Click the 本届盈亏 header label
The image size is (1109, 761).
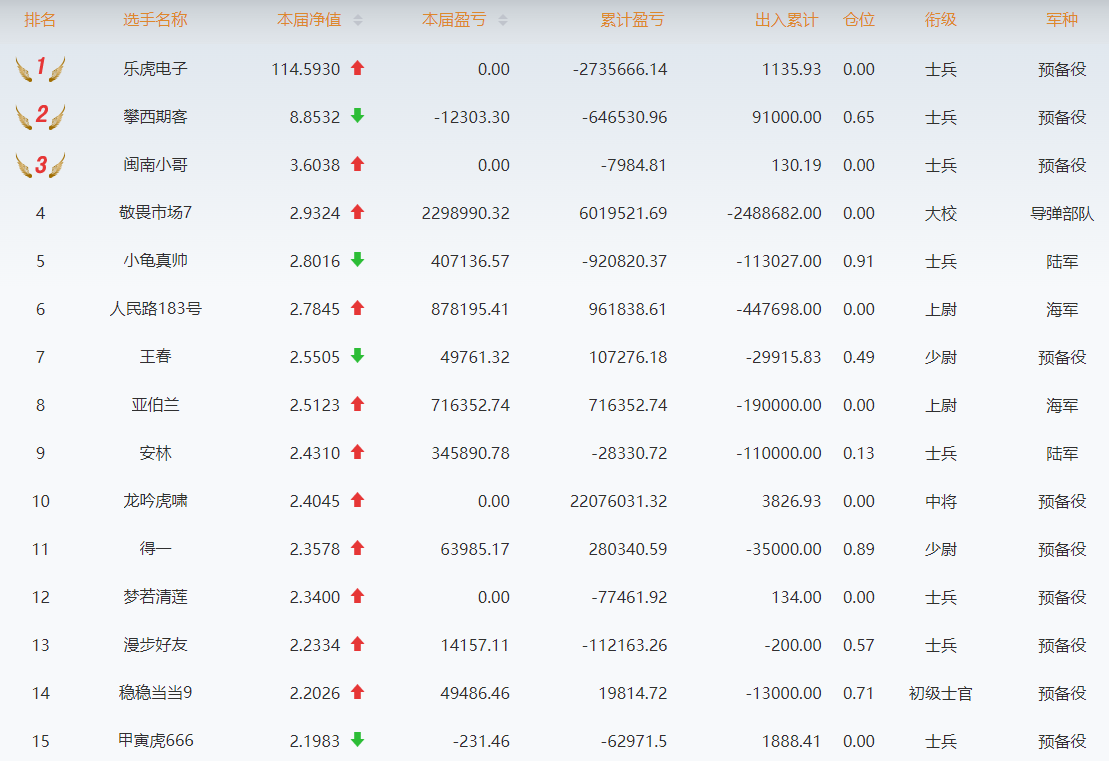tap(454, 20)
